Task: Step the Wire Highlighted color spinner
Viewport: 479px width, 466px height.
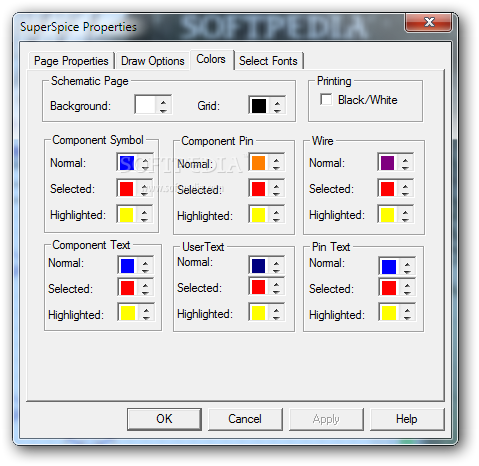Action: [x=405, y=215]
